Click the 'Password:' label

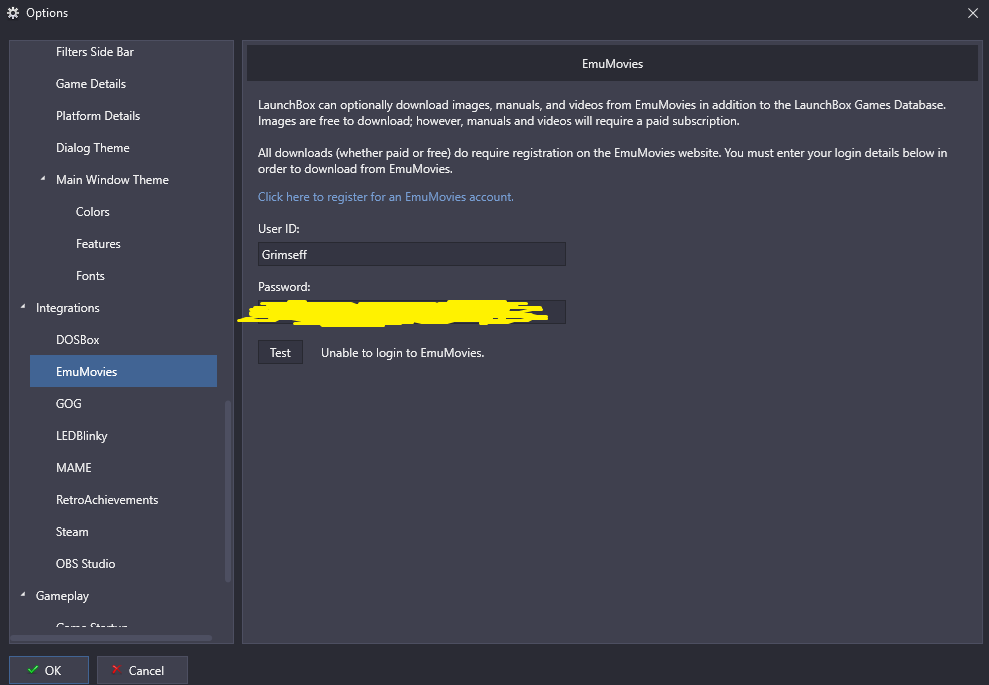[x=284, y=287]
